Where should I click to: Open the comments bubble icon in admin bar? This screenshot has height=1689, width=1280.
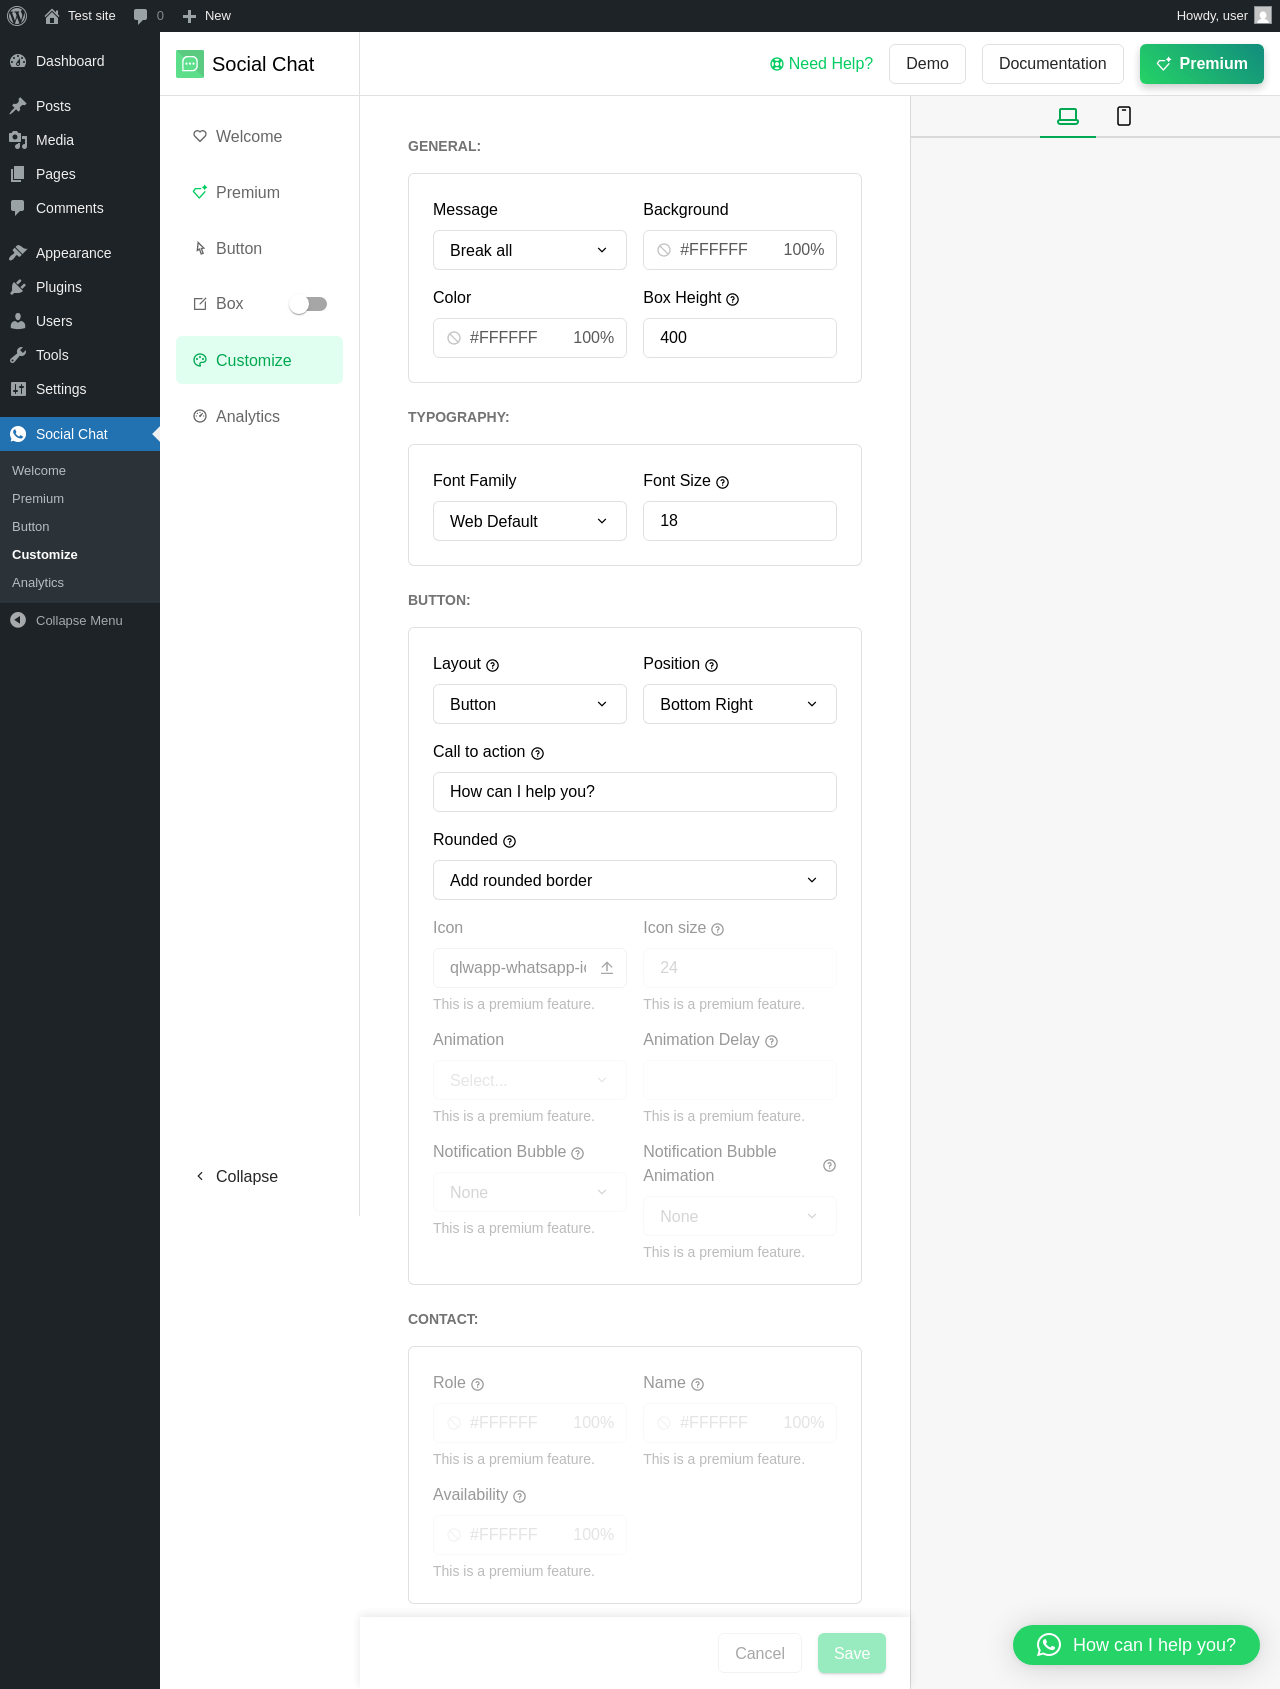[140, 16]
